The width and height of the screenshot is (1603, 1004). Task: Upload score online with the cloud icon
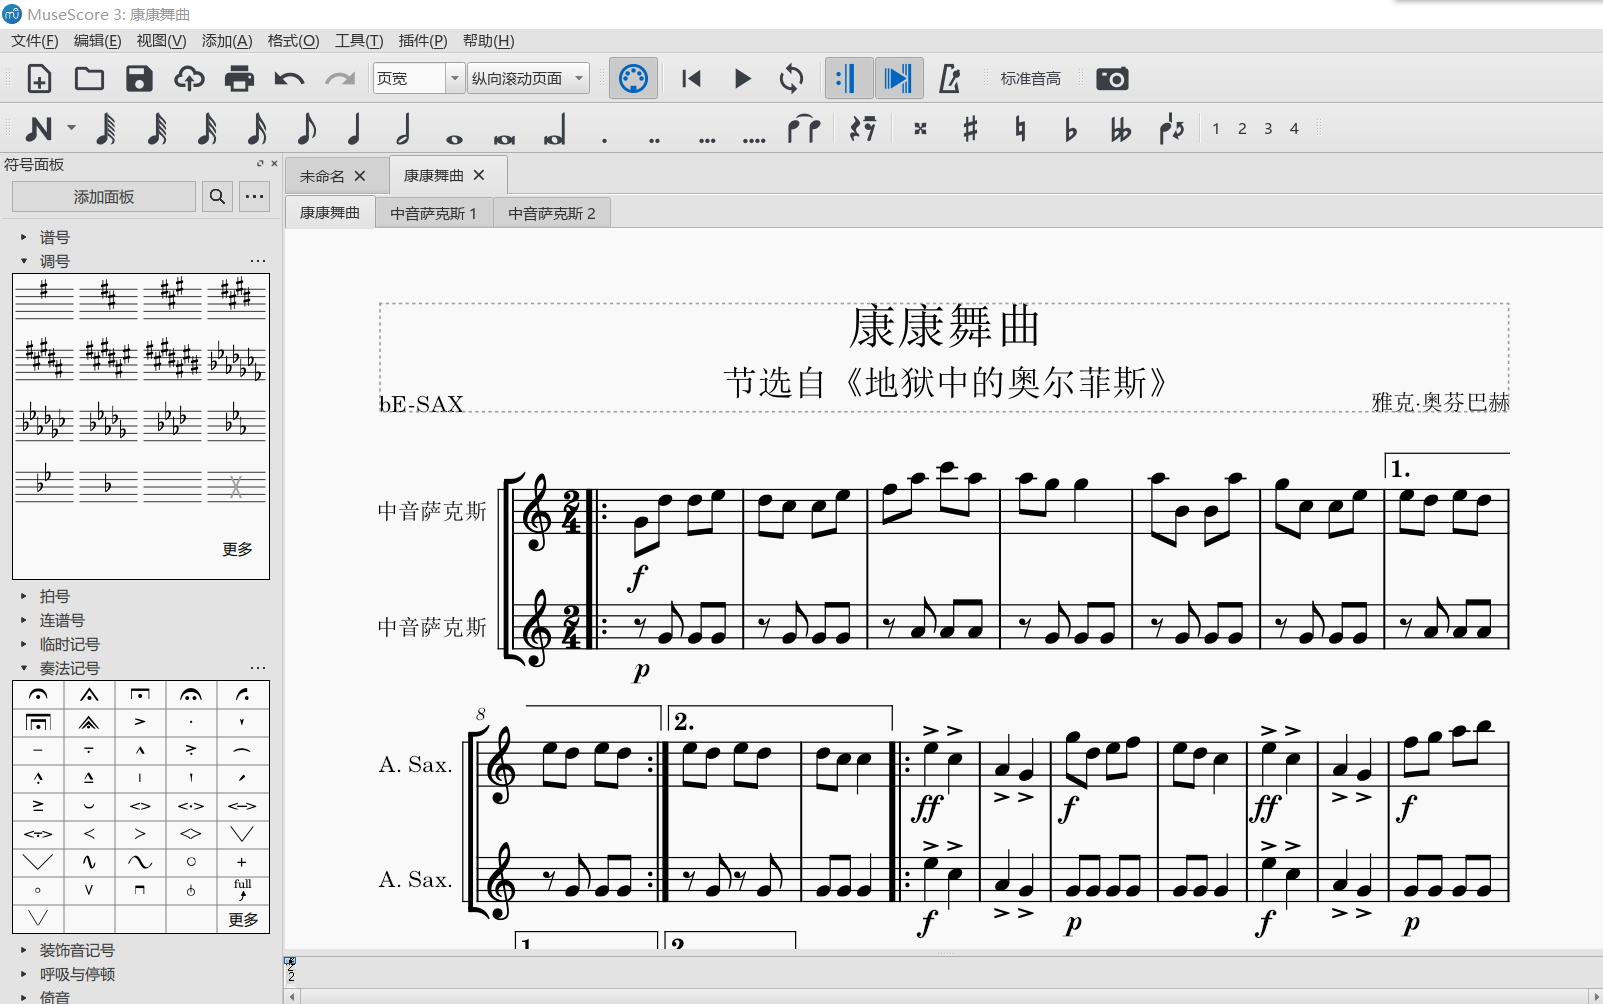click(189, 78)
